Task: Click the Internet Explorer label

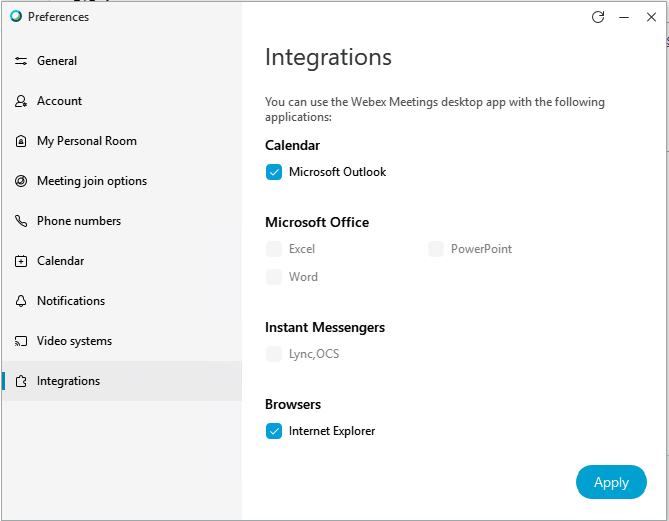Action: [x=332, y=431]
